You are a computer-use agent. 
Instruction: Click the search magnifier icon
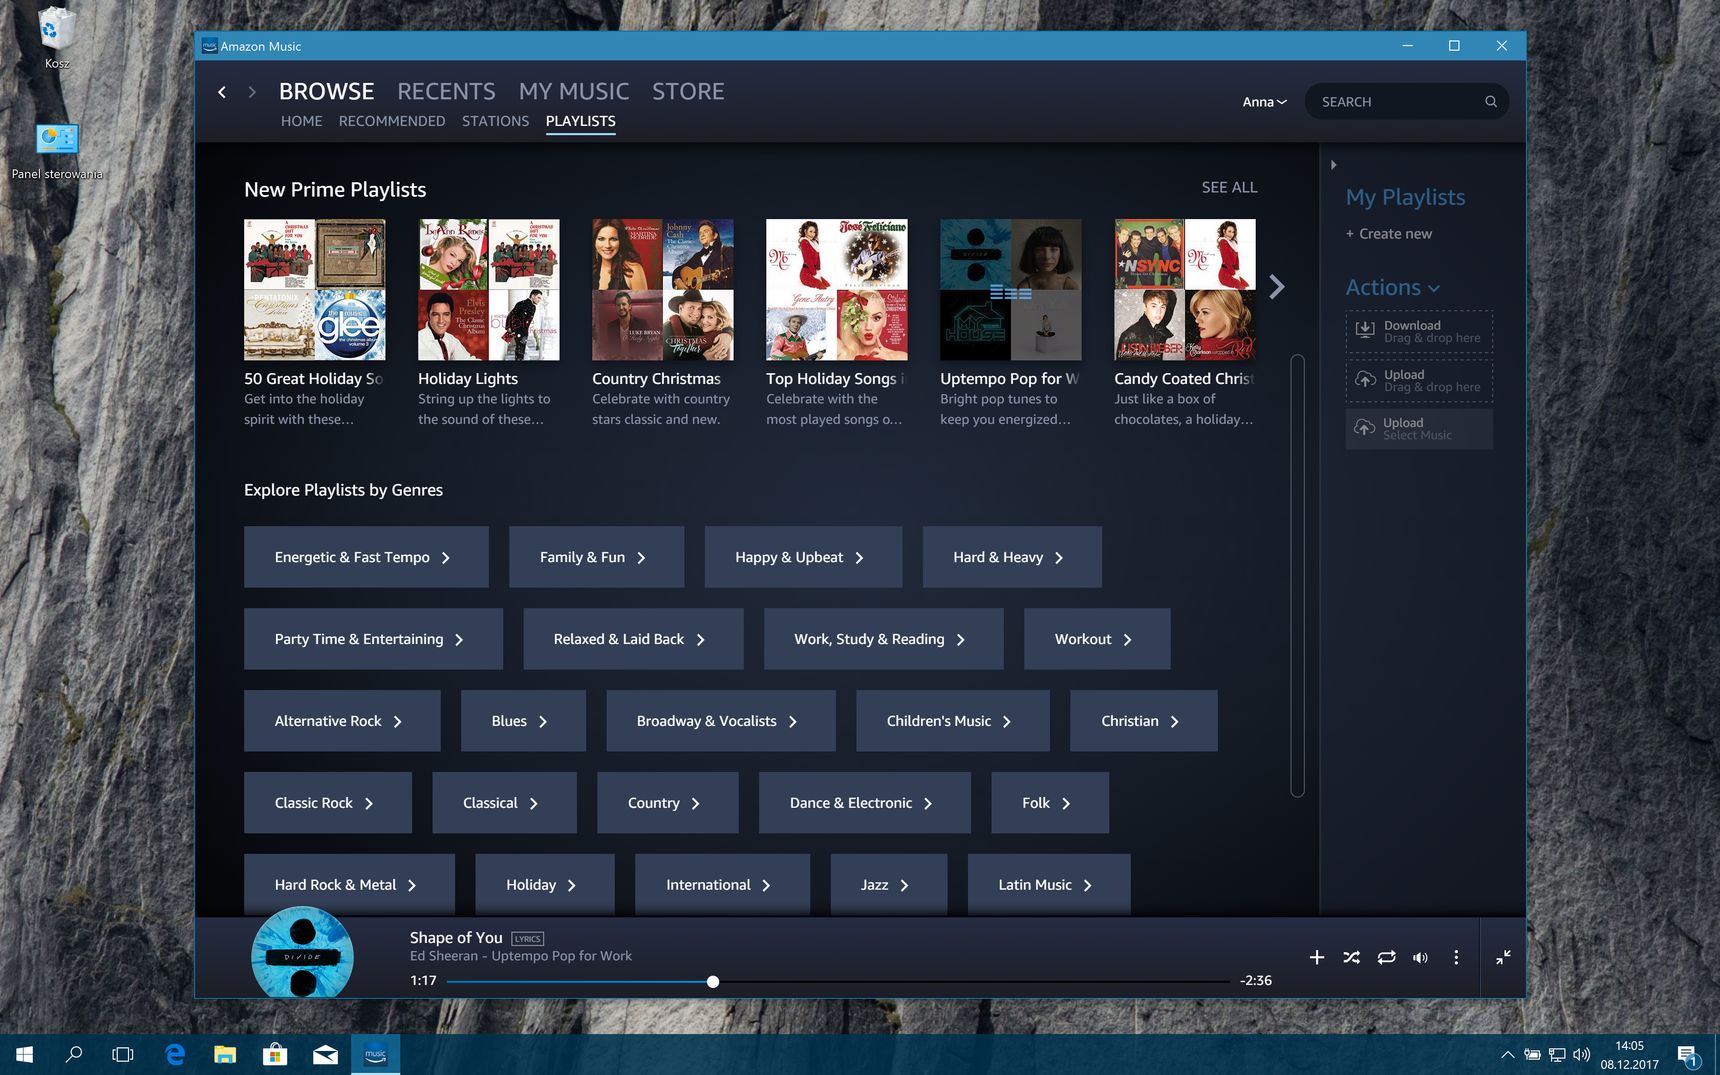[1490, 102]
